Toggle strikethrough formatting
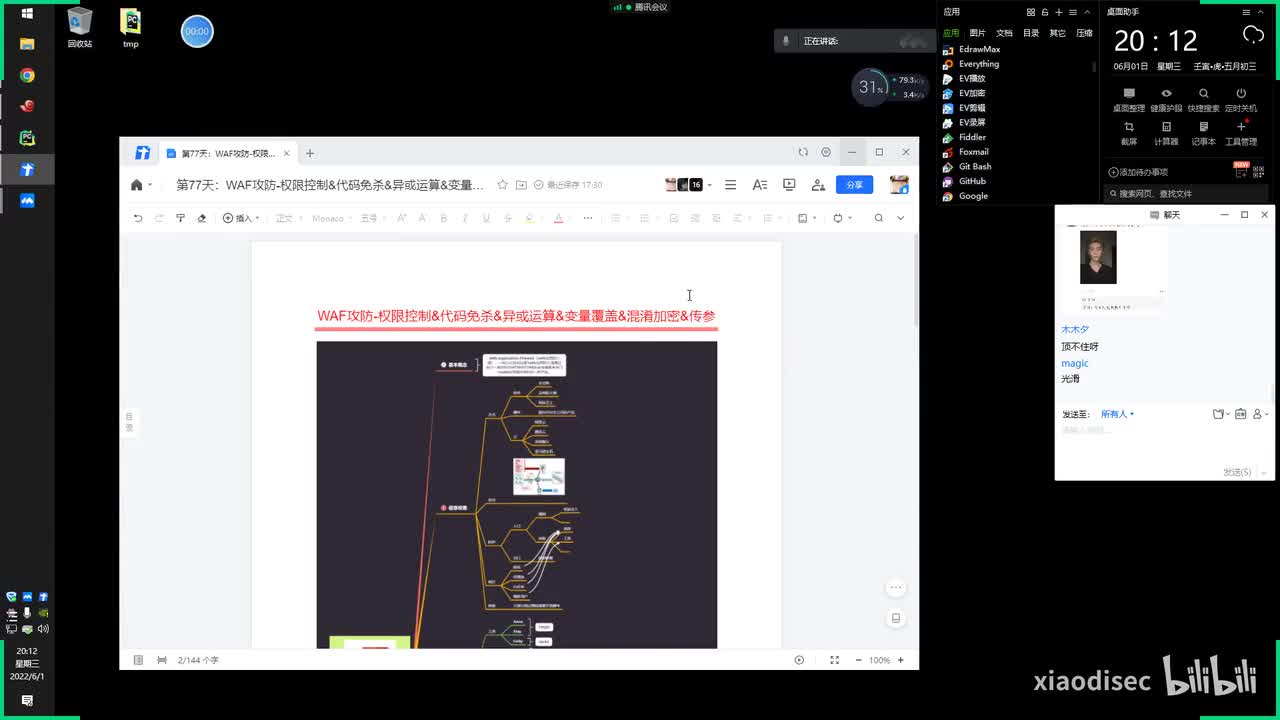 508,218
